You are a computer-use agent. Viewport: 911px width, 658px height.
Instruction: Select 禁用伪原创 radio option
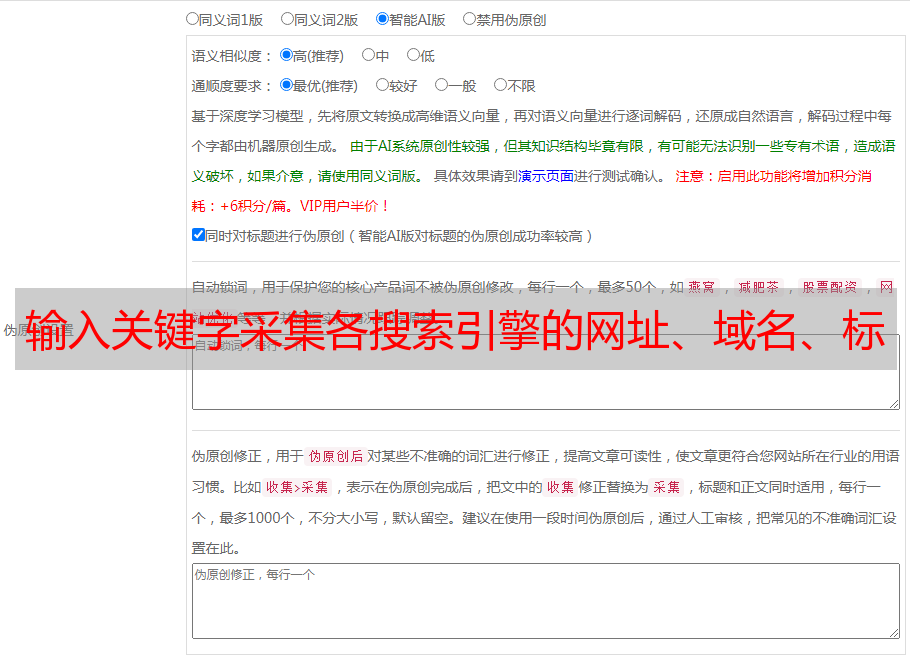[x=469, y=19]
